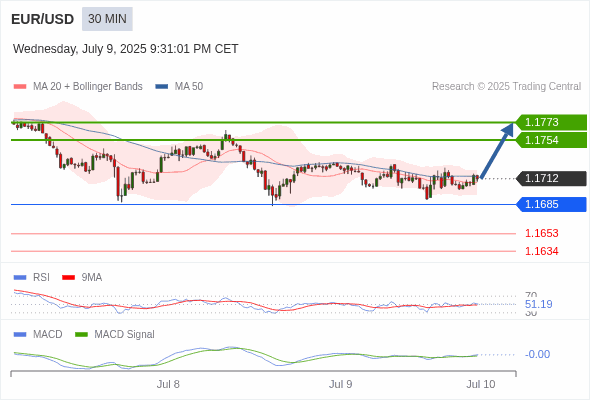Click the 1.1653 support level label
The width and height of the screenshot is (590, 400).
point(541,233)
